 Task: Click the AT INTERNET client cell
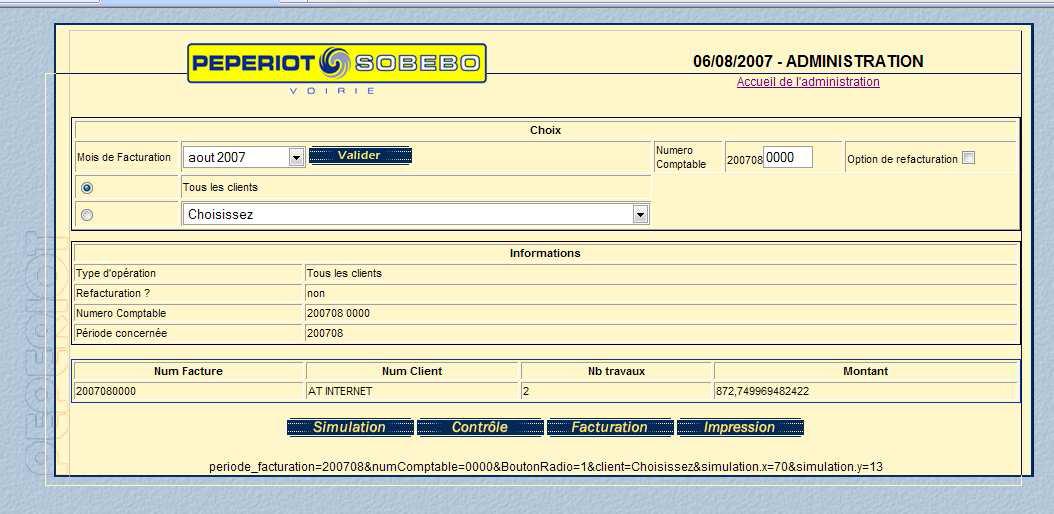pyautogui.click(x=413, y=391)
